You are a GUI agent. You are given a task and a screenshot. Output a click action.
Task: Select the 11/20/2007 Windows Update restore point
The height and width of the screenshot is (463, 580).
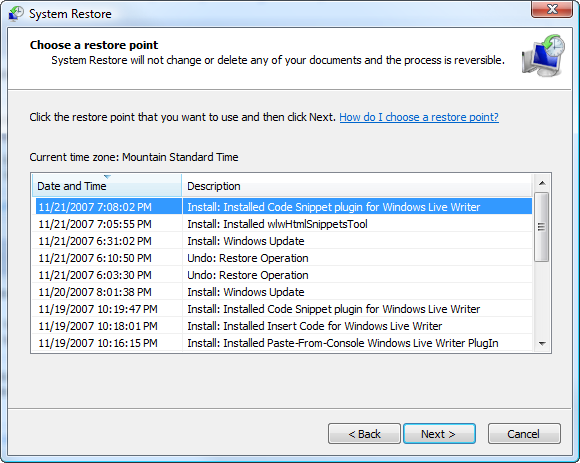(282, 292)
